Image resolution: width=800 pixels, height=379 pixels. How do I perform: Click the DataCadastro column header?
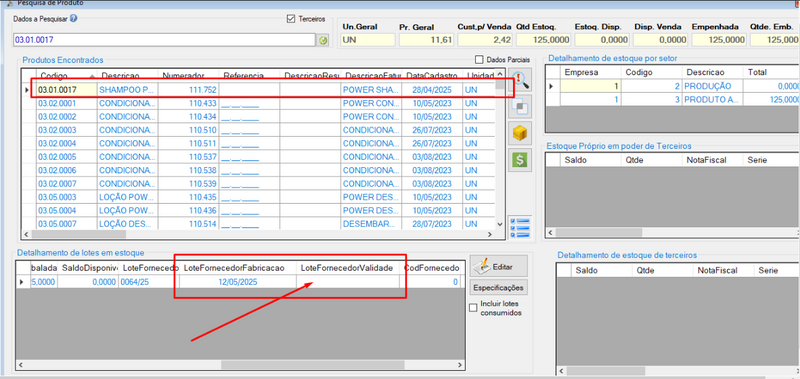pos(433,75)
